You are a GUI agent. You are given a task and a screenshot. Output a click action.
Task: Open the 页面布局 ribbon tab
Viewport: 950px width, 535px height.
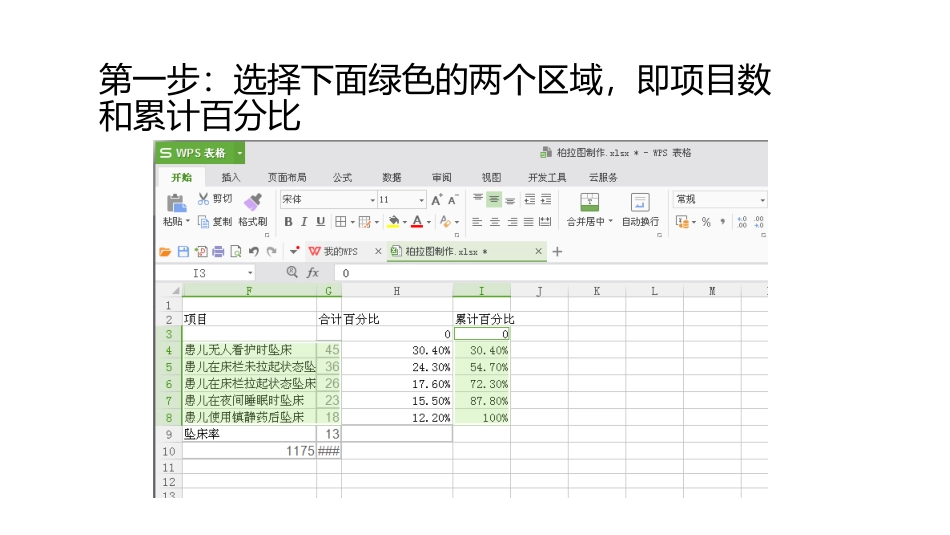pos(287,178)
